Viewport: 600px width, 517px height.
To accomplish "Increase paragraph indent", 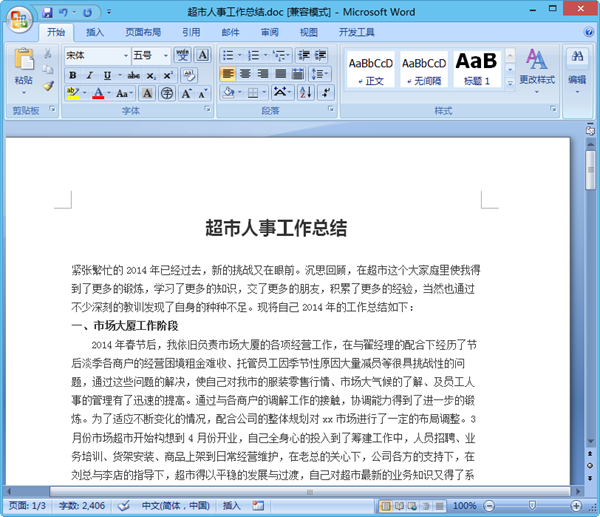I will [320, 55].
